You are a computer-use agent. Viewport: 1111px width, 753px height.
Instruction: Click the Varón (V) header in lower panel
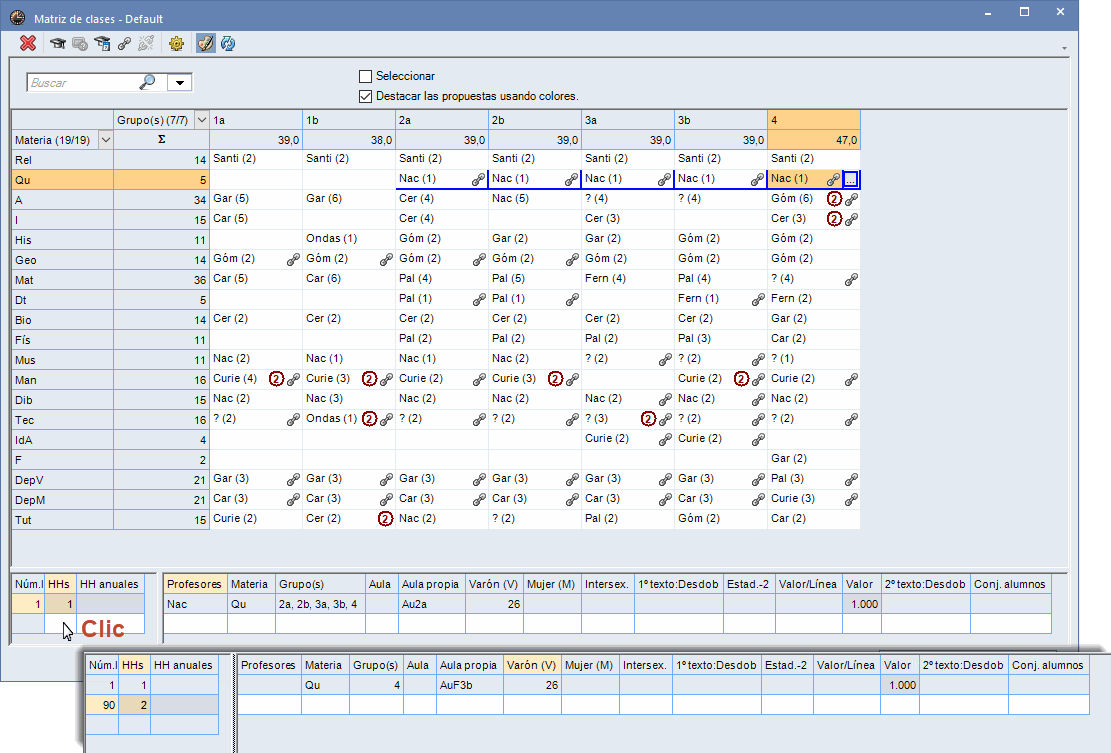pos(531,665)
